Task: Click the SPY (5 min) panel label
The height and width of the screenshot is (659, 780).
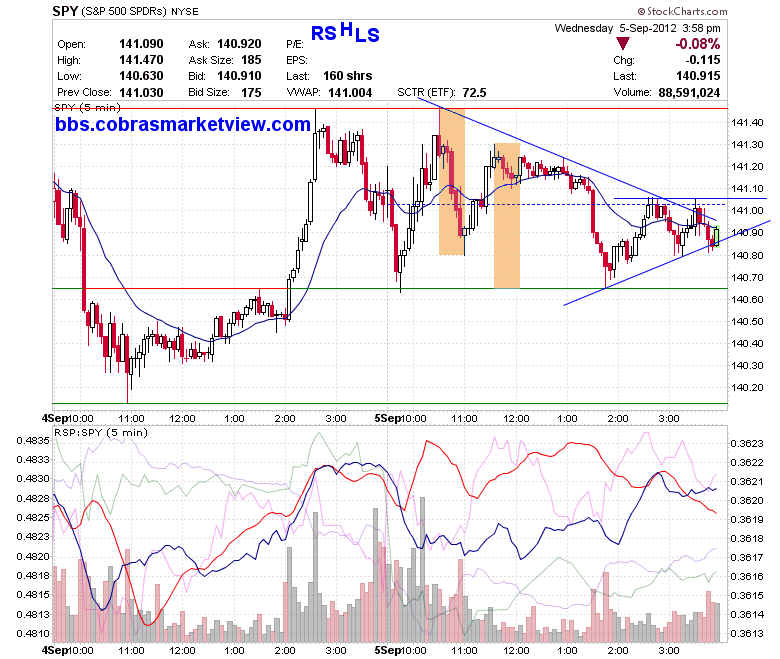Action: coord(88,107)
